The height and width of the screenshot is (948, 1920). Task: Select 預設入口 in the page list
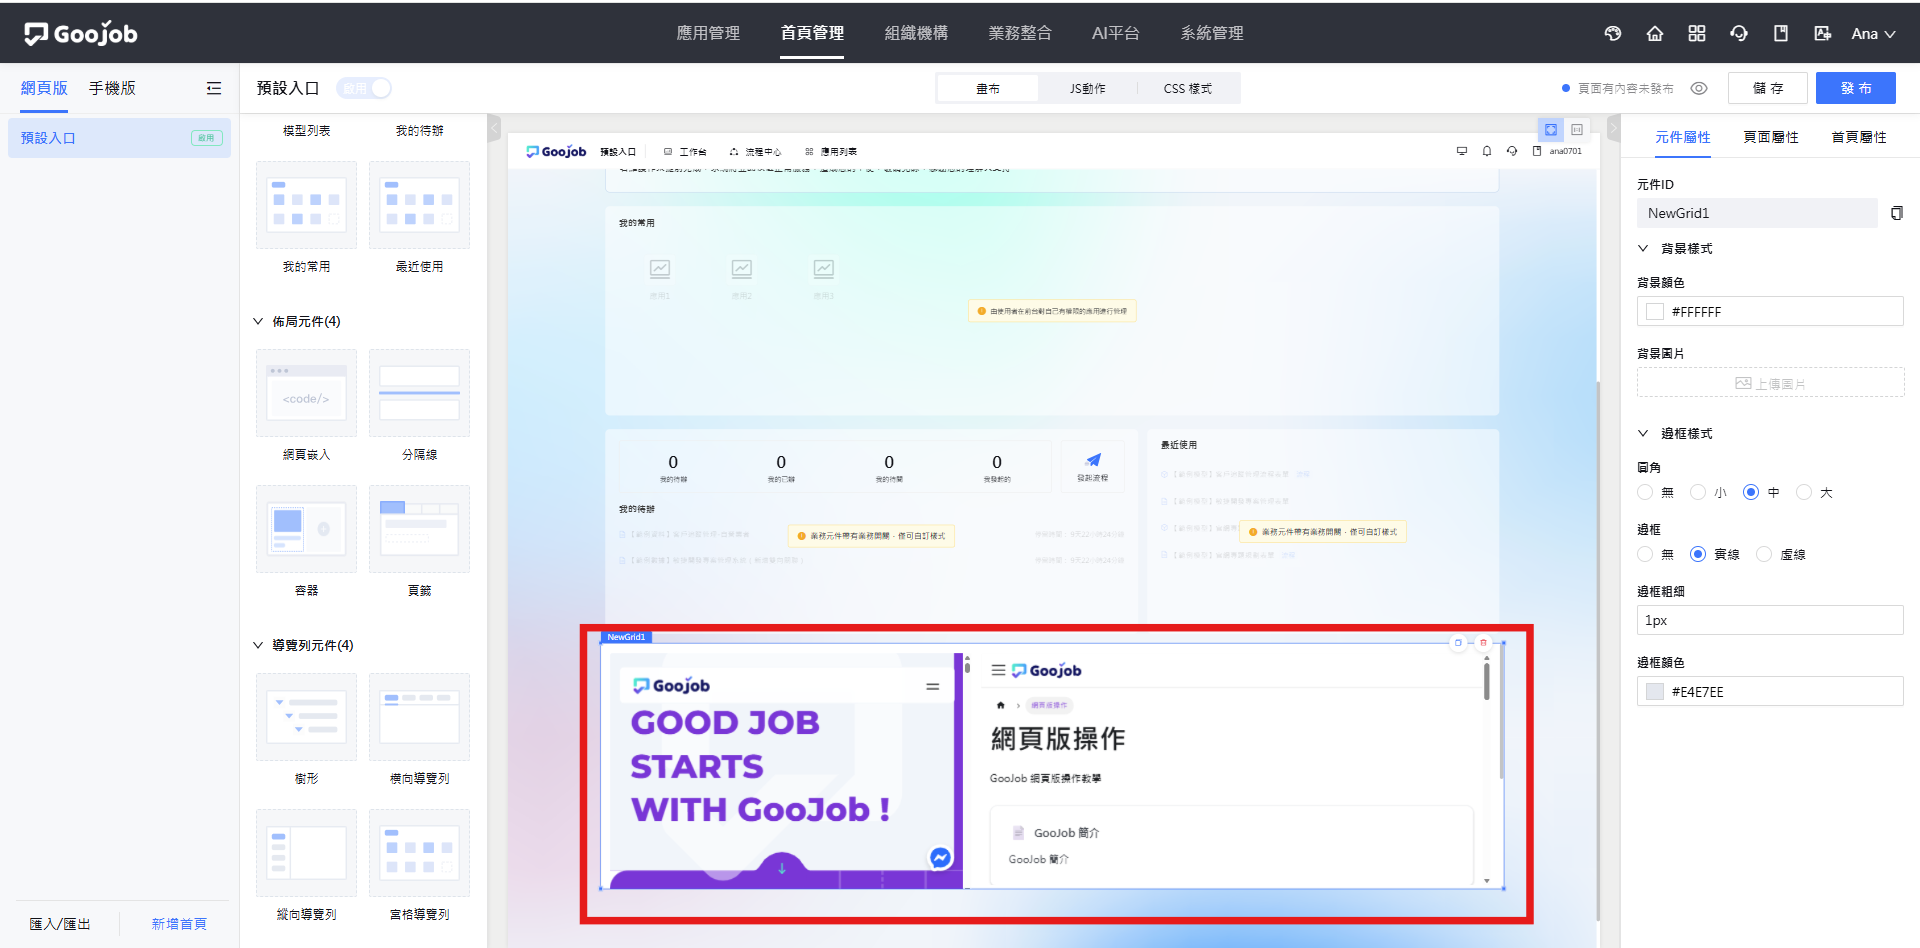tap(119, 138)
